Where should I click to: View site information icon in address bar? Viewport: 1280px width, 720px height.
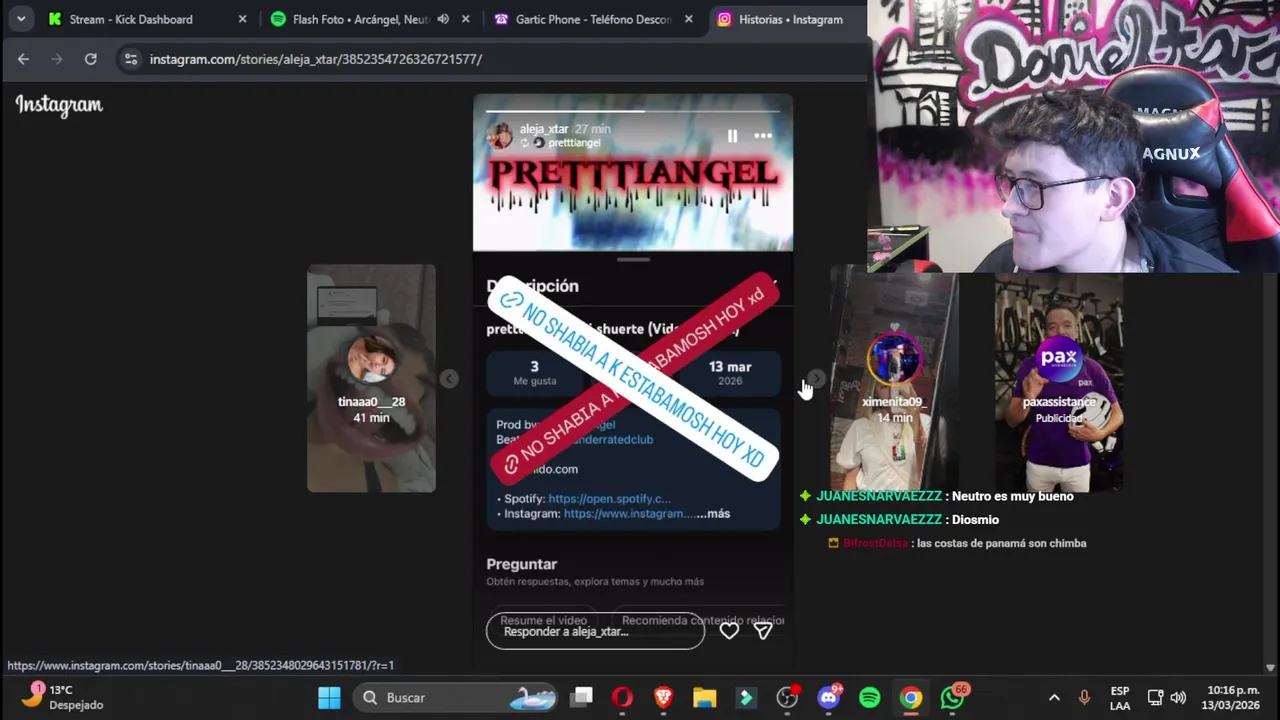click(130, 59)
